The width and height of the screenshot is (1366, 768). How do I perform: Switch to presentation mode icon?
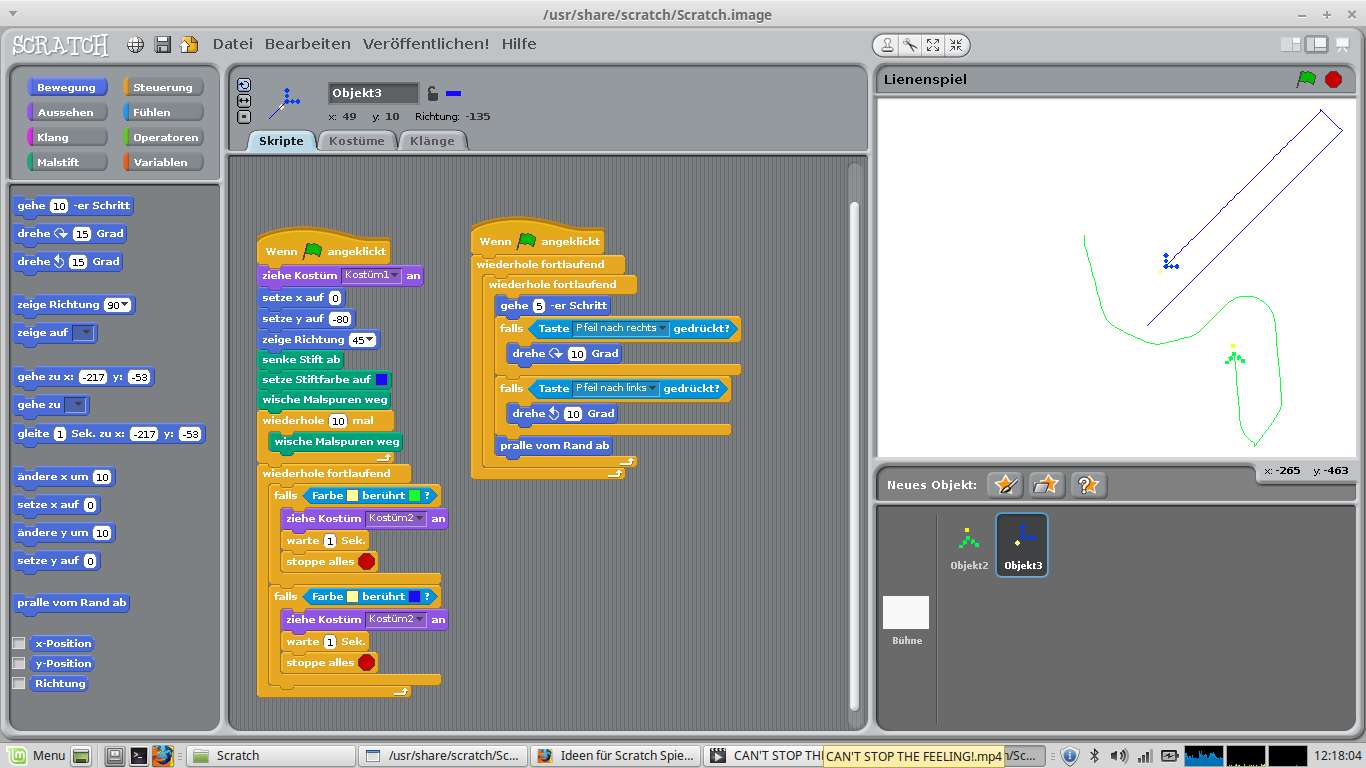[1341, 44]
